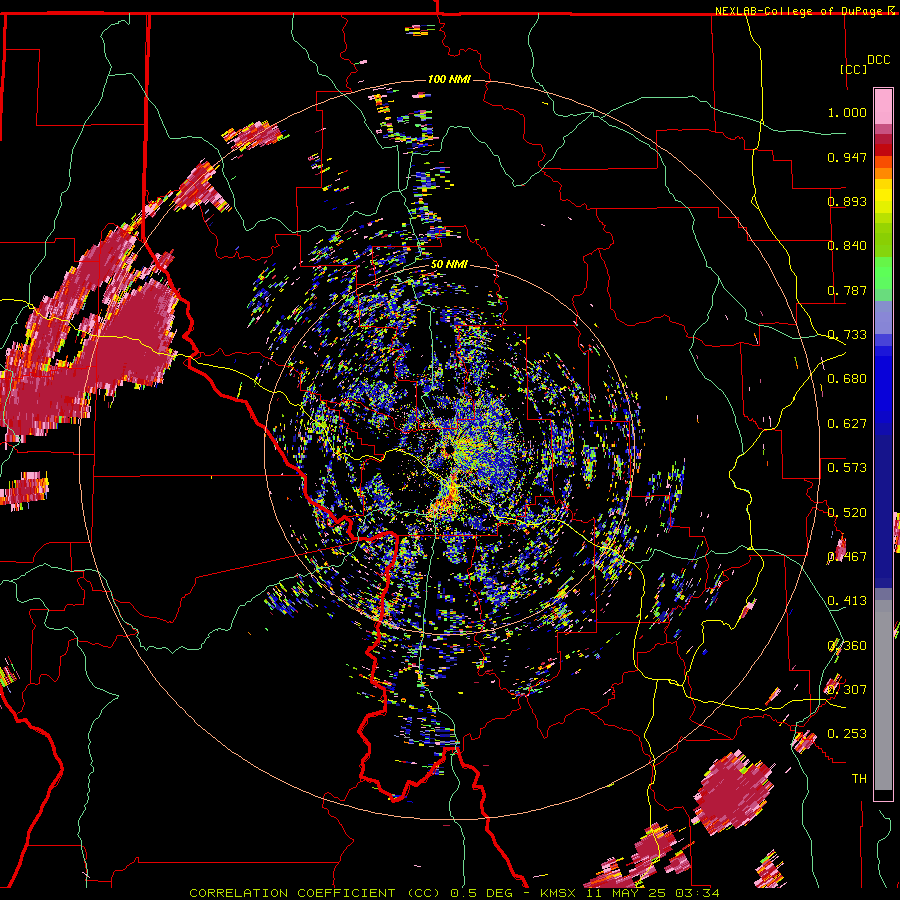The image size is (900, 900).
Task: Click the KMSX station identifier in caption
Action: coord(560,893)
